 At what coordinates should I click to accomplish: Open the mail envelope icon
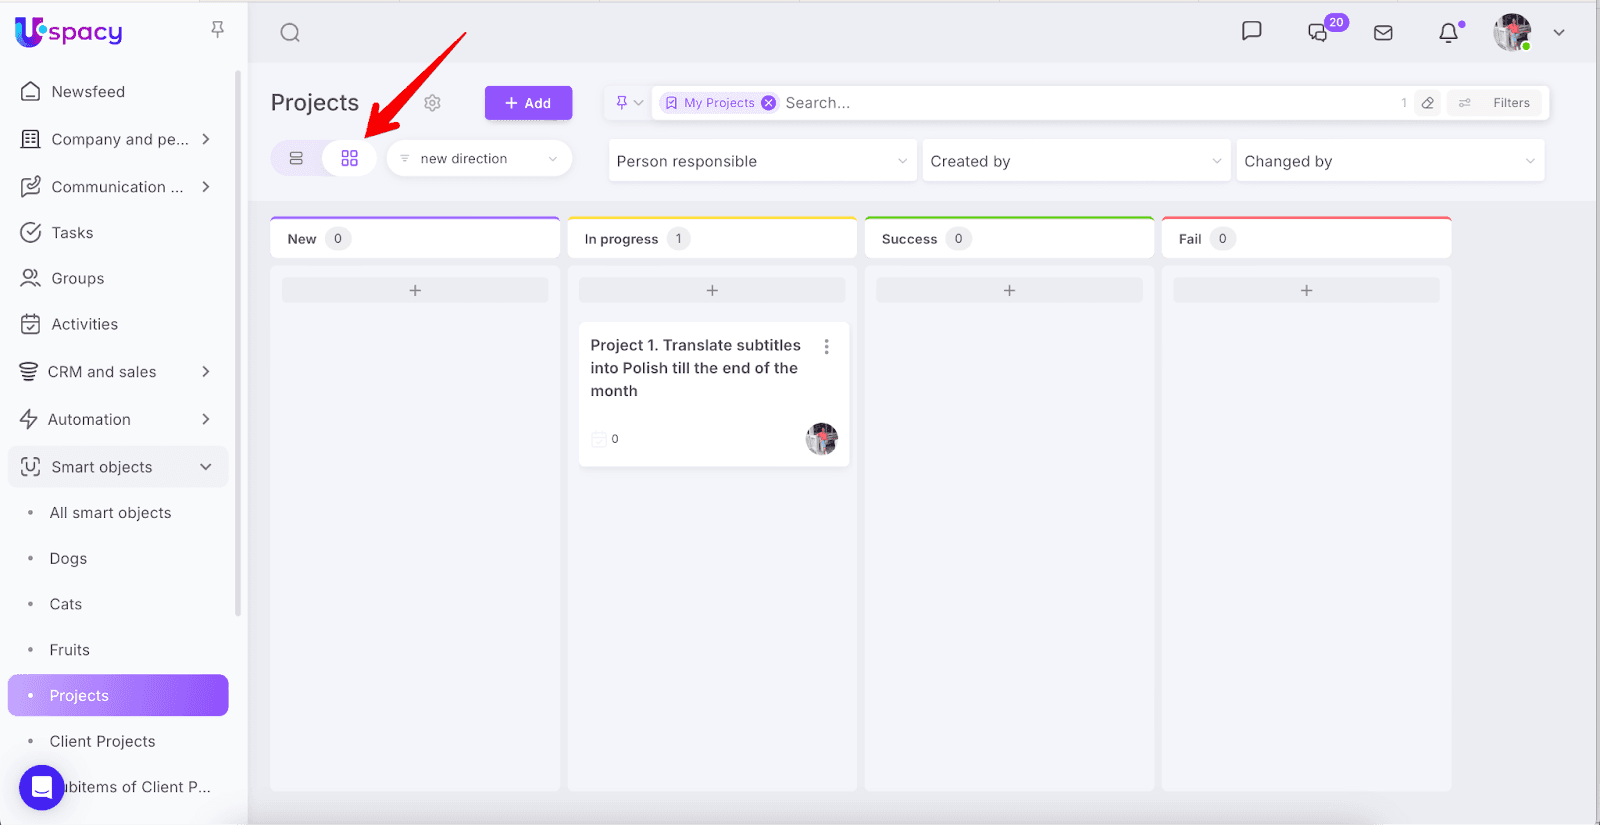1383,33
